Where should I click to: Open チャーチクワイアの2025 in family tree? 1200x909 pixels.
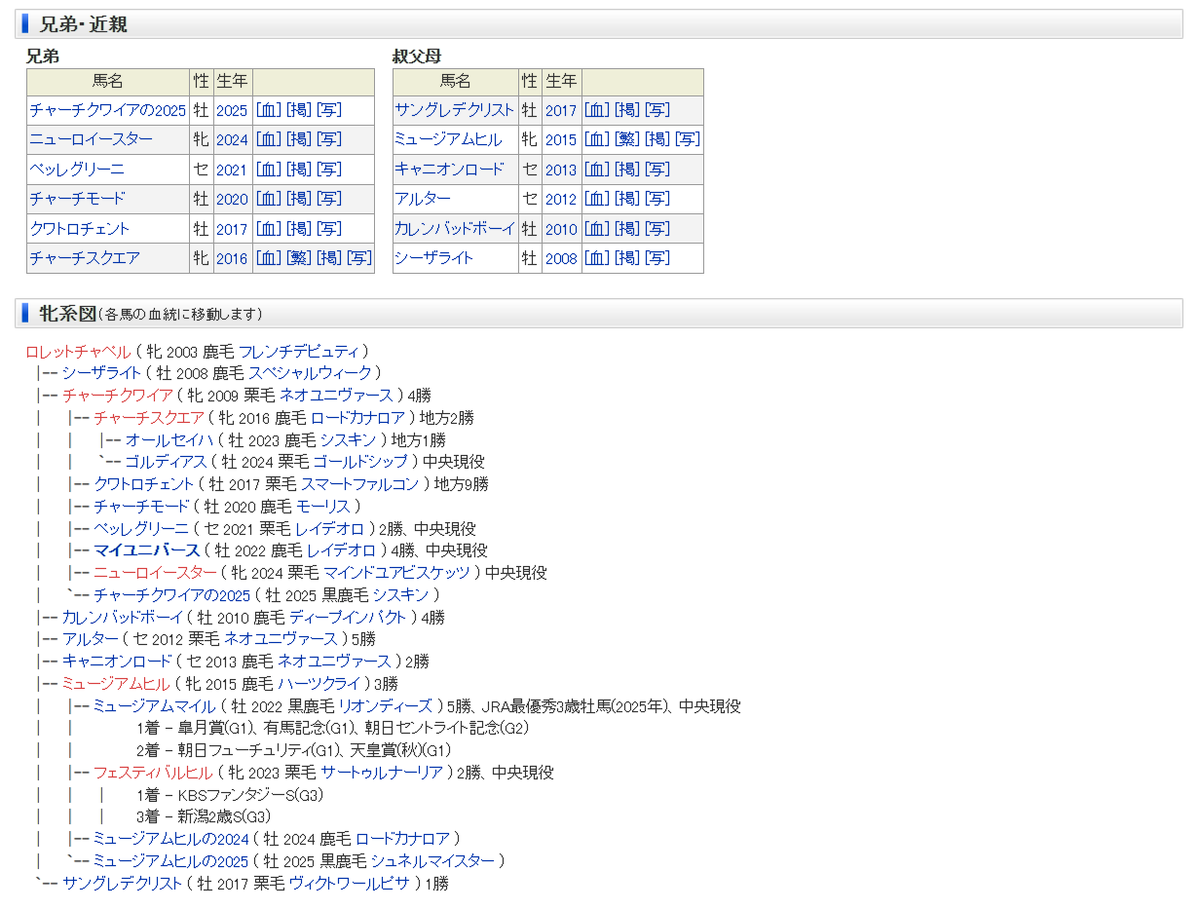coord(172,594)
